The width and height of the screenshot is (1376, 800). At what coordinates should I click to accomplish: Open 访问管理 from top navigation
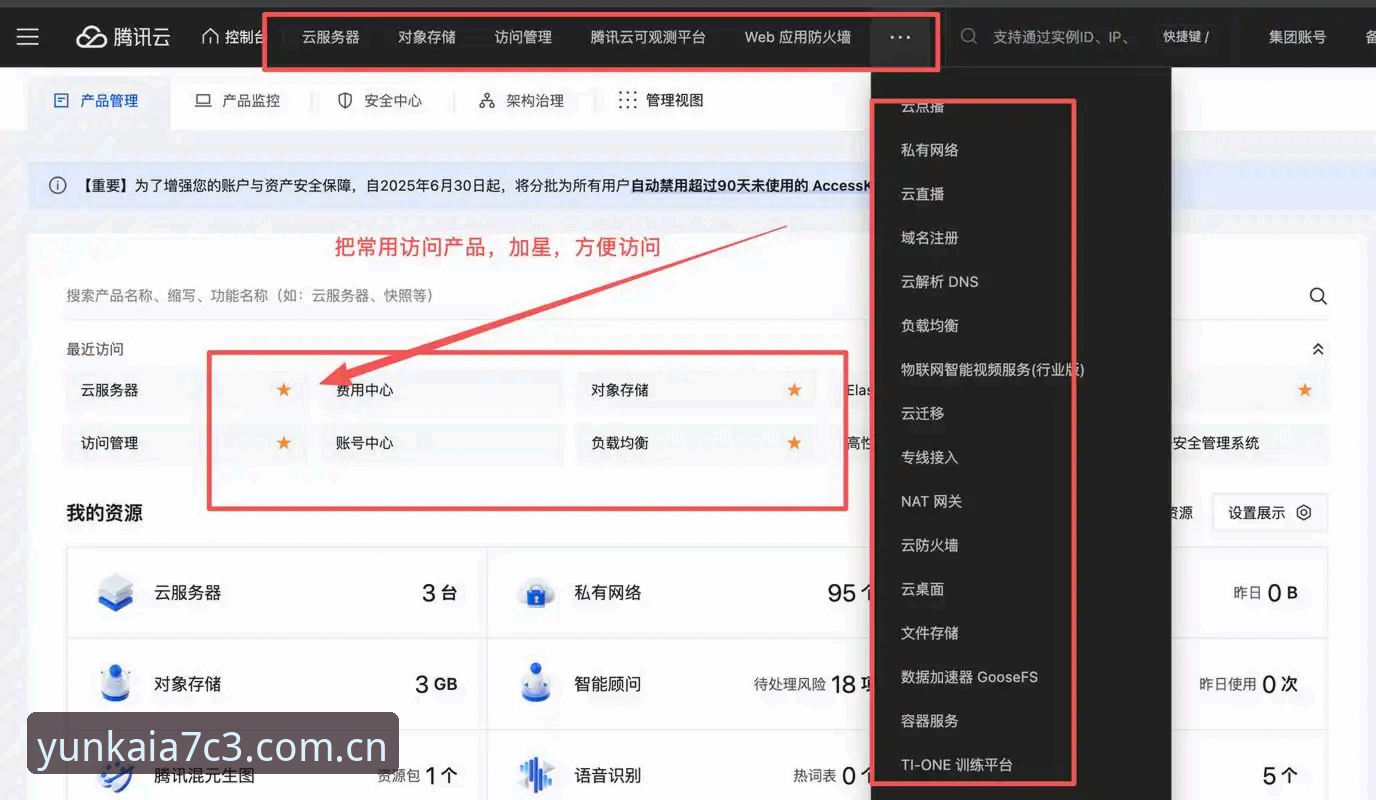[x=523, y=37]
